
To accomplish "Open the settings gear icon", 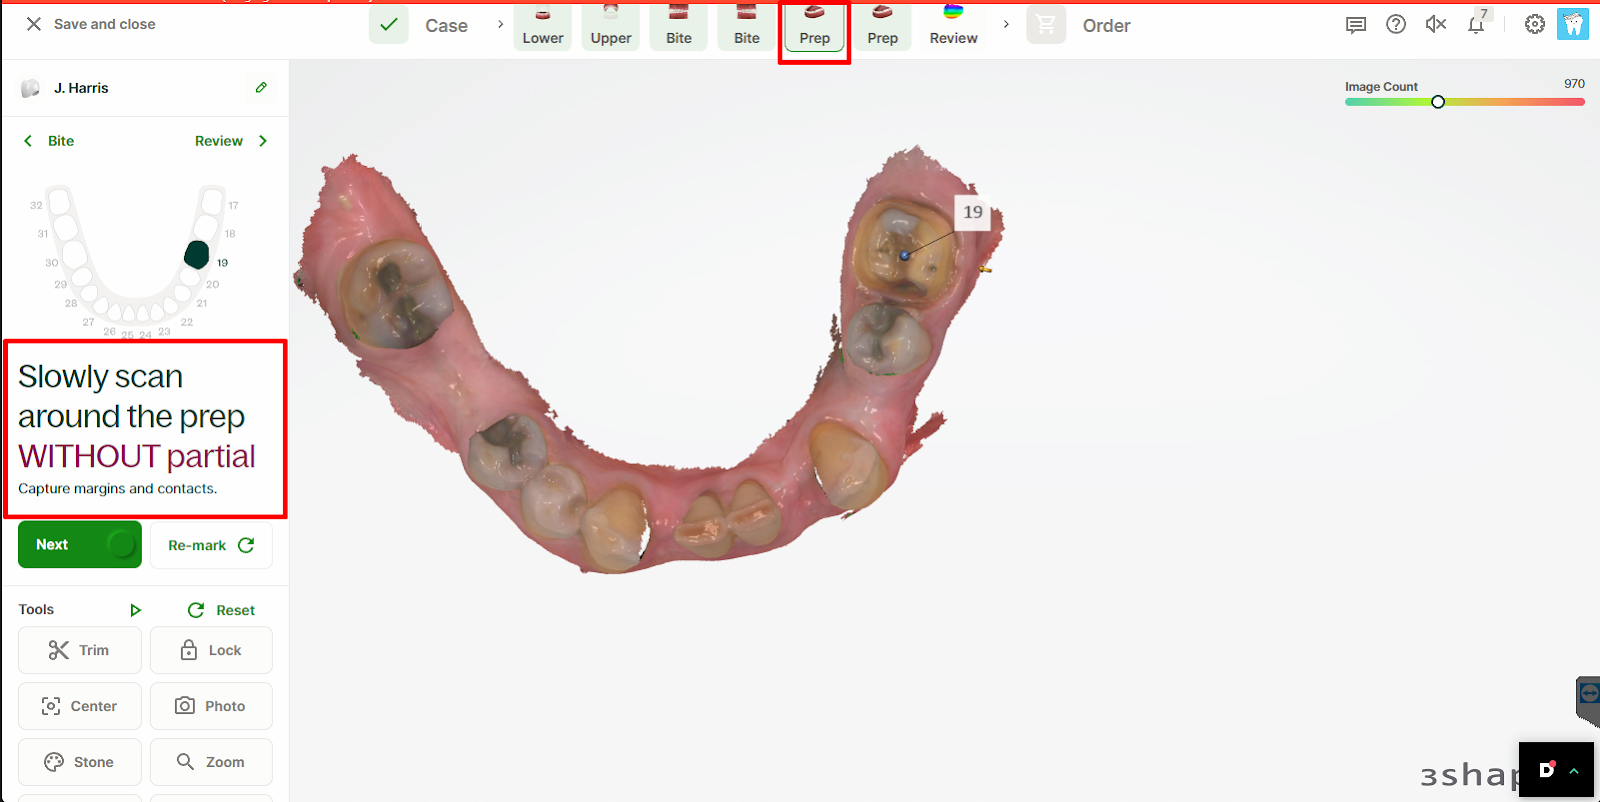I will point(1534,25).
